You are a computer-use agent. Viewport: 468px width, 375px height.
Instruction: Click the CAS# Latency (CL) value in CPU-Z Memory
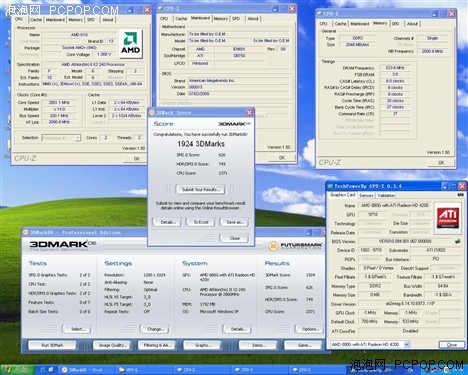point(395,81)
